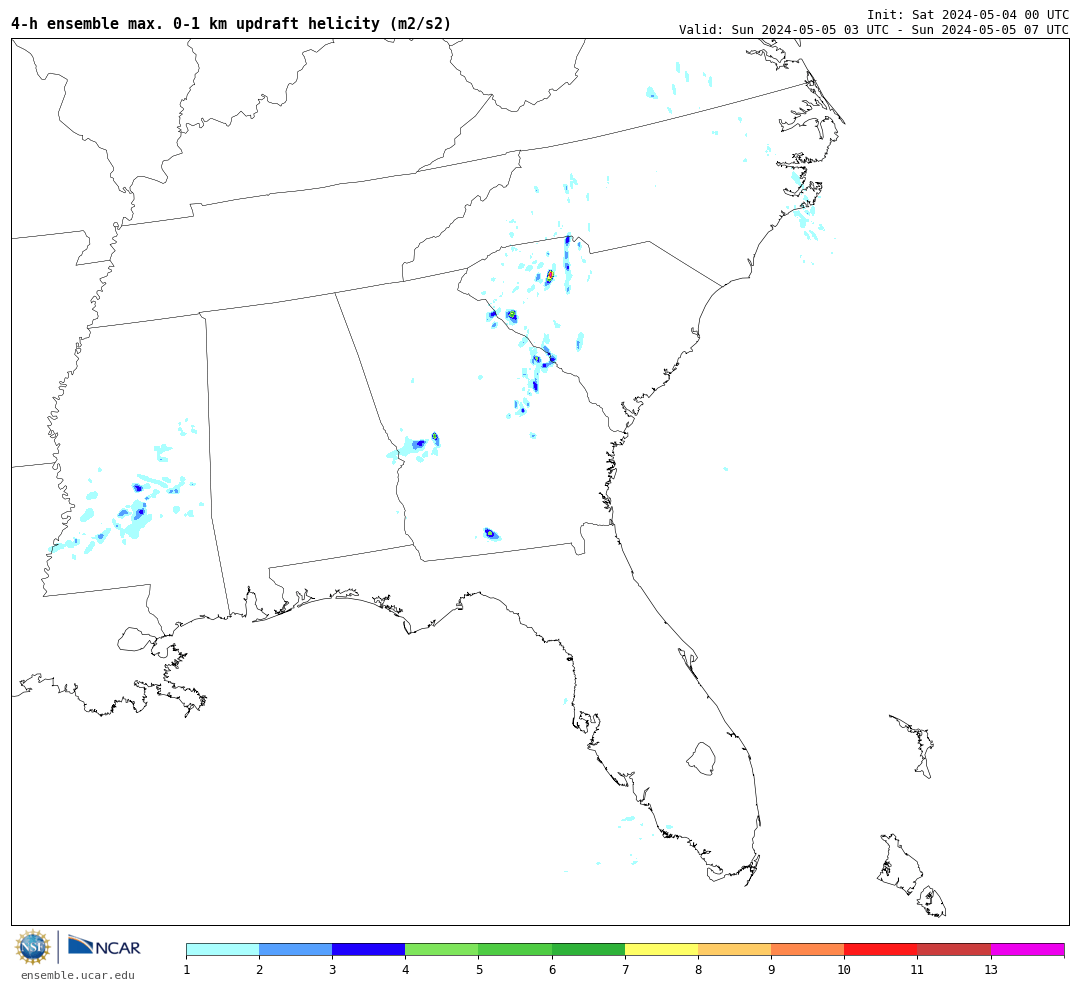The image size is (1080, 988).
Task: Click the light blue 2-3 colorbar swatch
Action: coord(295,949)
